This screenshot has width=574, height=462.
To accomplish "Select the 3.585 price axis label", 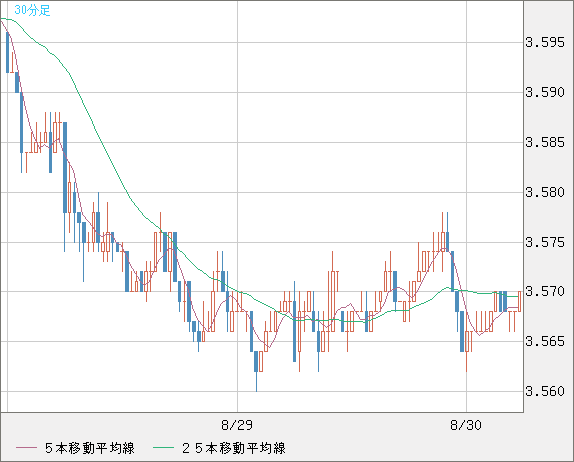I will [x=545, y=142].
